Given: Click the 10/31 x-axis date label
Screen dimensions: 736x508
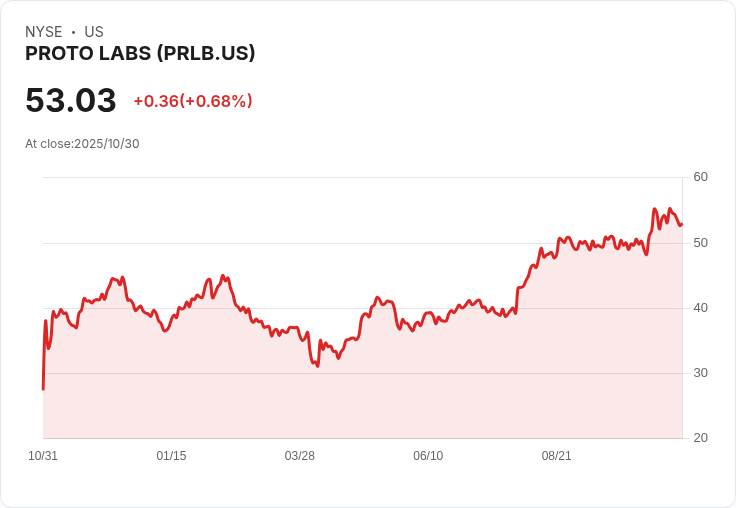Looking at the screenshot, I should [x=43, y=455].
